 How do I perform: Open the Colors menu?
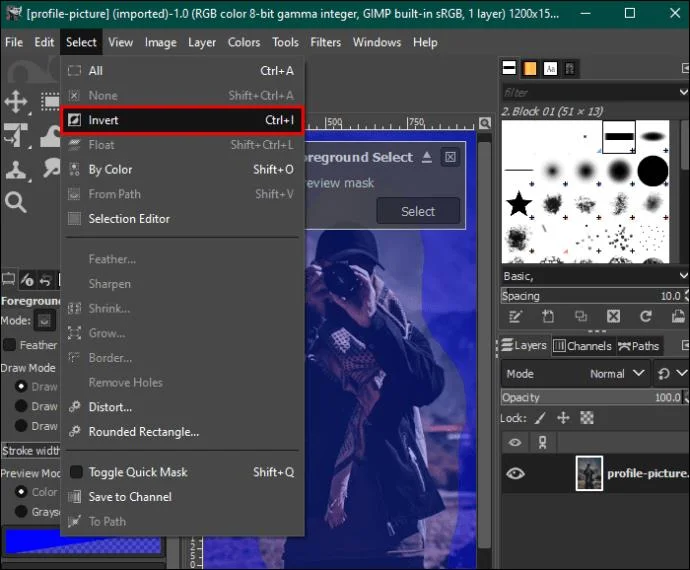point(244,42)
